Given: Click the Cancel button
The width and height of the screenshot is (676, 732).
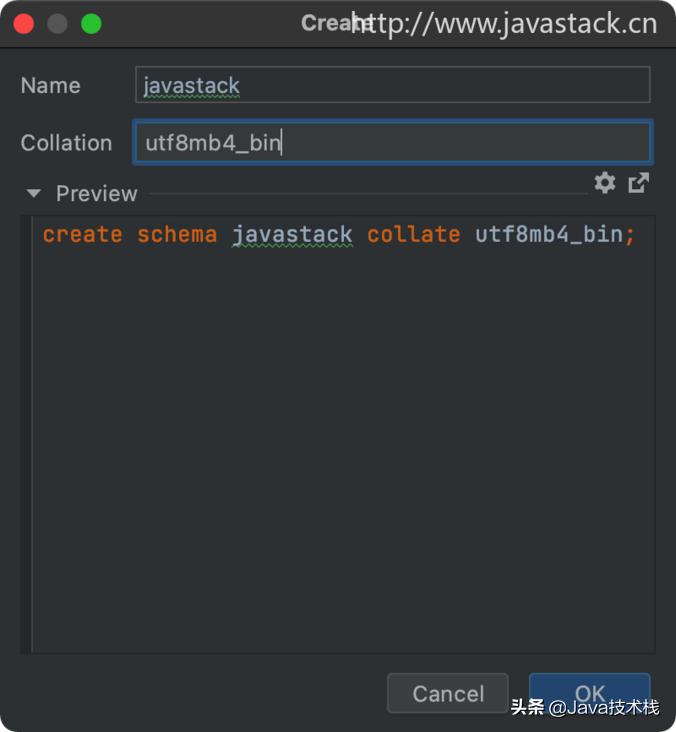Looking at the screenshot, I should click(448, 693).
